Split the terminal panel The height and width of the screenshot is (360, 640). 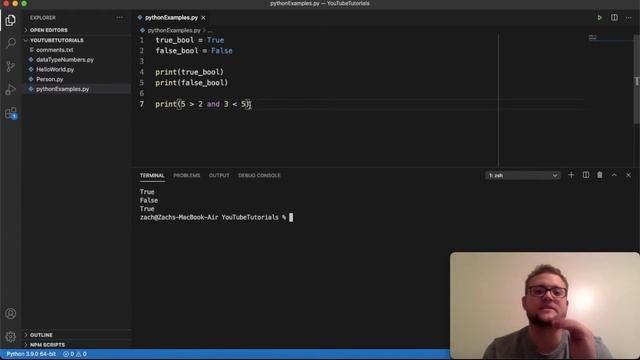coord(586,175)
